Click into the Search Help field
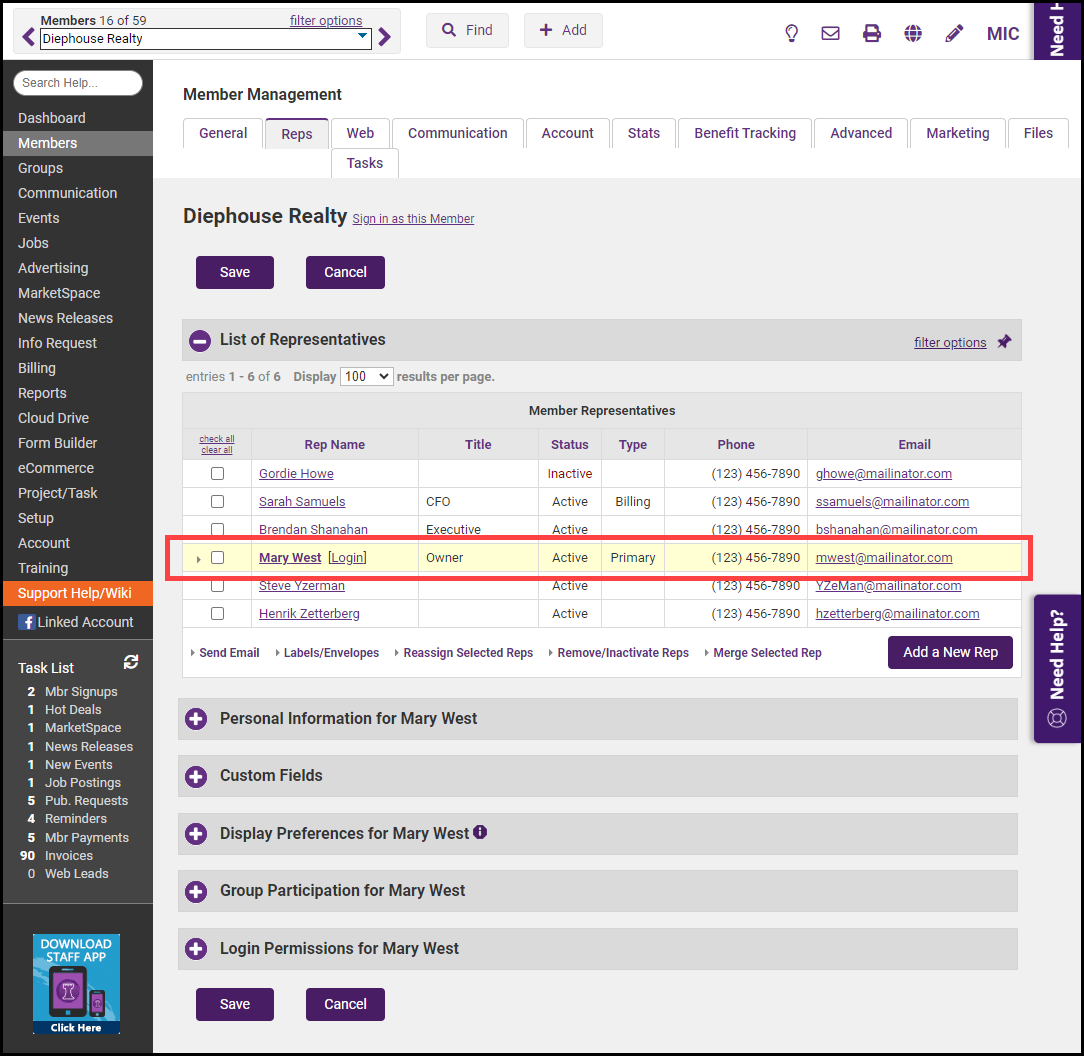The width and height of the screenshot is (1084, 1056). tap(78, 83)
